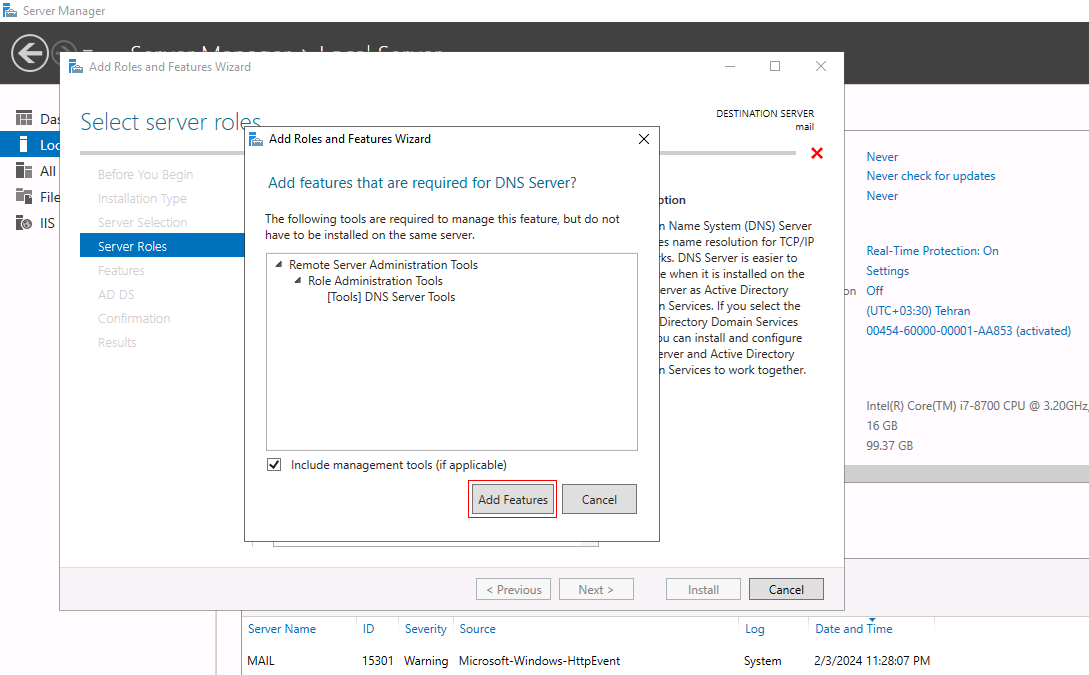The height and width of the screenshot is (675, 1089).
Task: Open the (UTC+03:30) Tehran time zone link
Action: (918, 310)
